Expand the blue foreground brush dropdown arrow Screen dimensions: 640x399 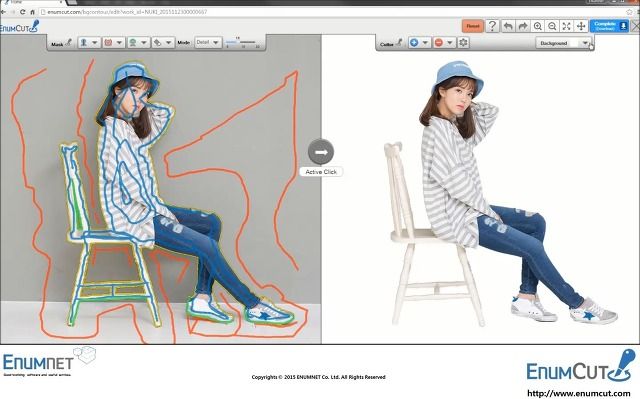(x=95, y=42)
